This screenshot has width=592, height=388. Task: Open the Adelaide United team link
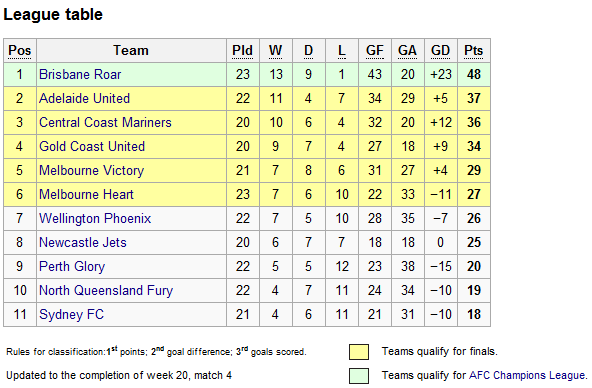(85, 99)
